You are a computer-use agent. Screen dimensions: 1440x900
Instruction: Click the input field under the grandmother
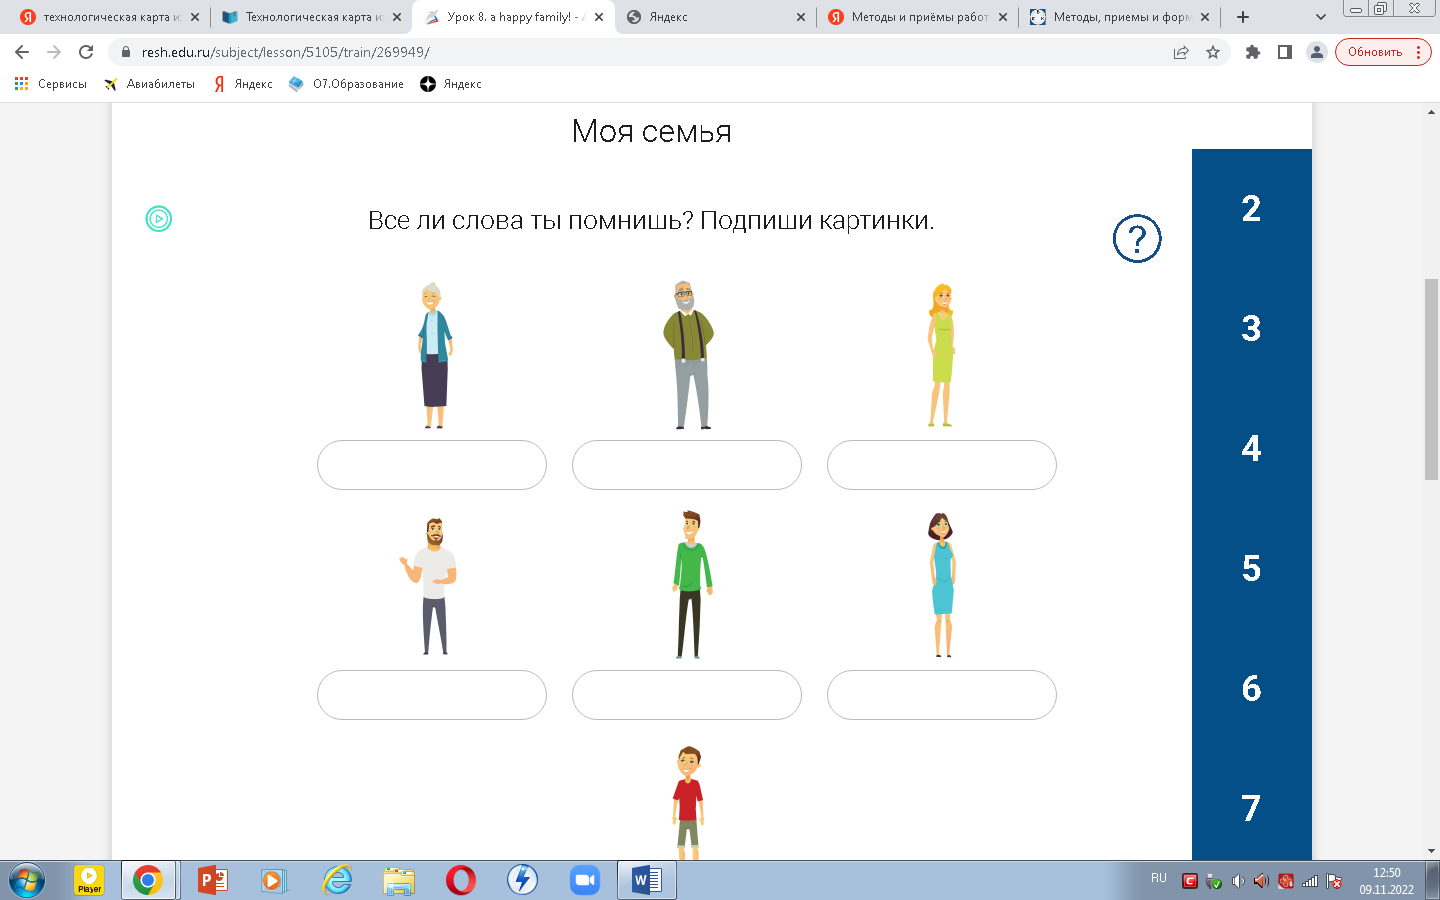432,465
